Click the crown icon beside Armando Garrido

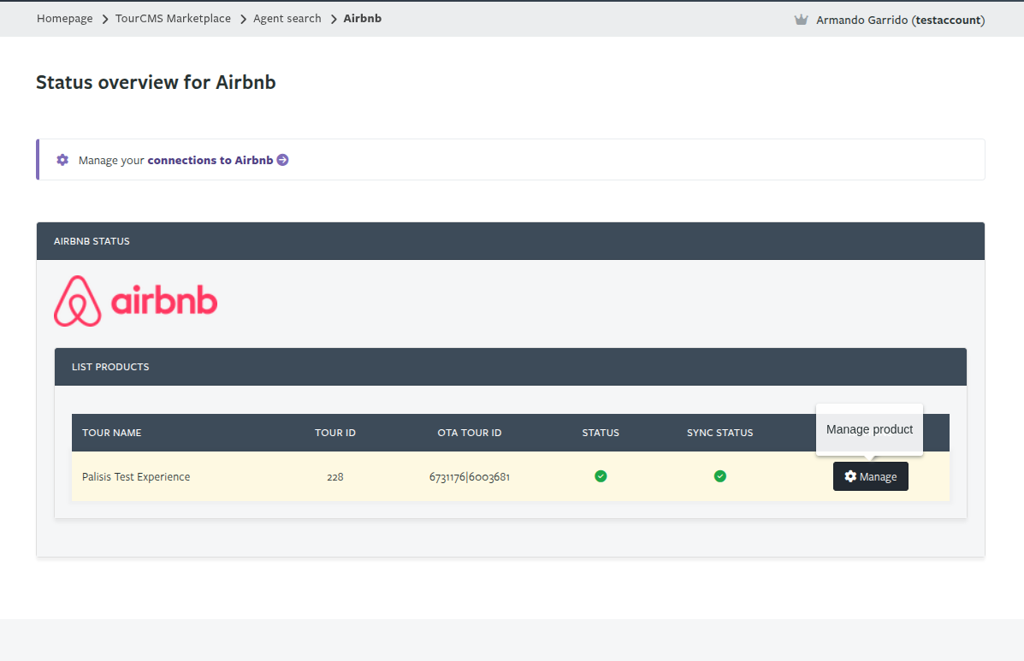[801, 20]
